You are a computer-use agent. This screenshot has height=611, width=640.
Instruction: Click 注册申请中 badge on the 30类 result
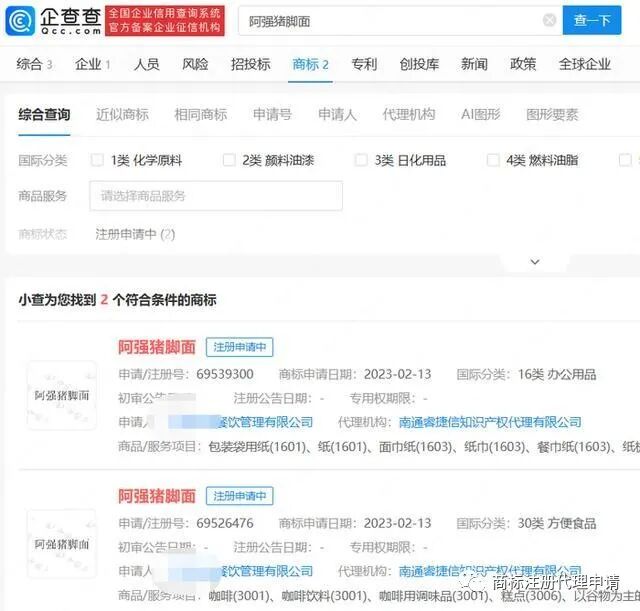[240, 496]
